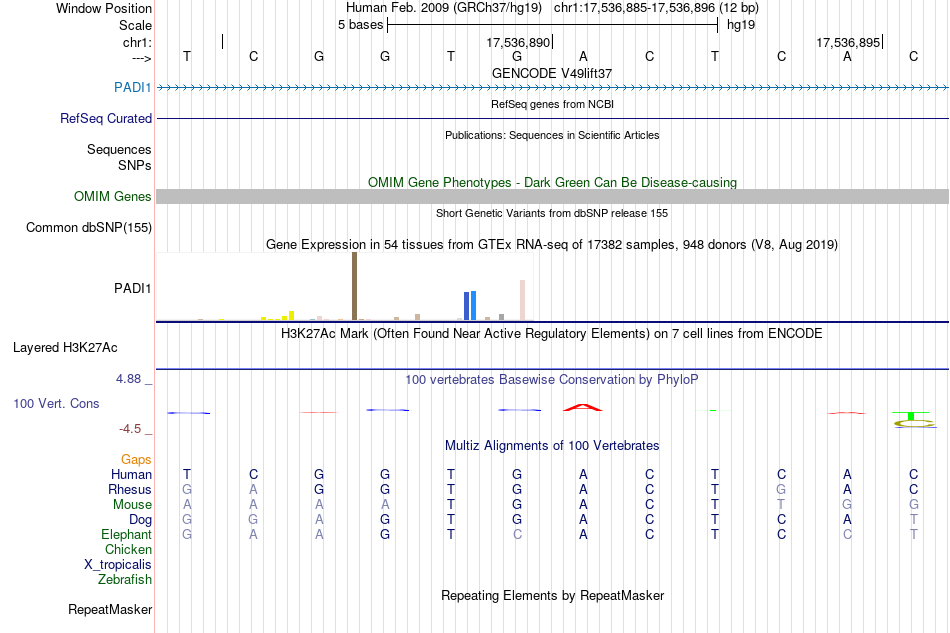Click the Publications Sequences track title

[x=551, y=135]
